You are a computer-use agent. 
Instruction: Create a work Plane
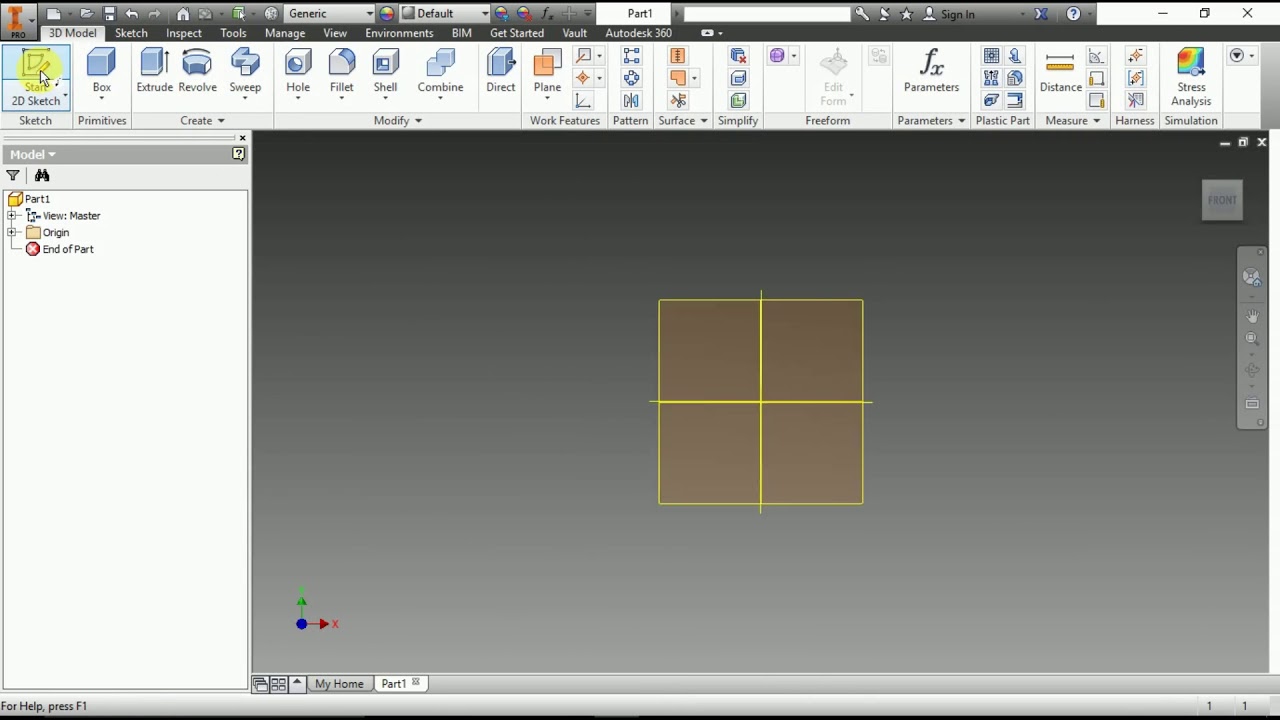click(x=547, y=73)
